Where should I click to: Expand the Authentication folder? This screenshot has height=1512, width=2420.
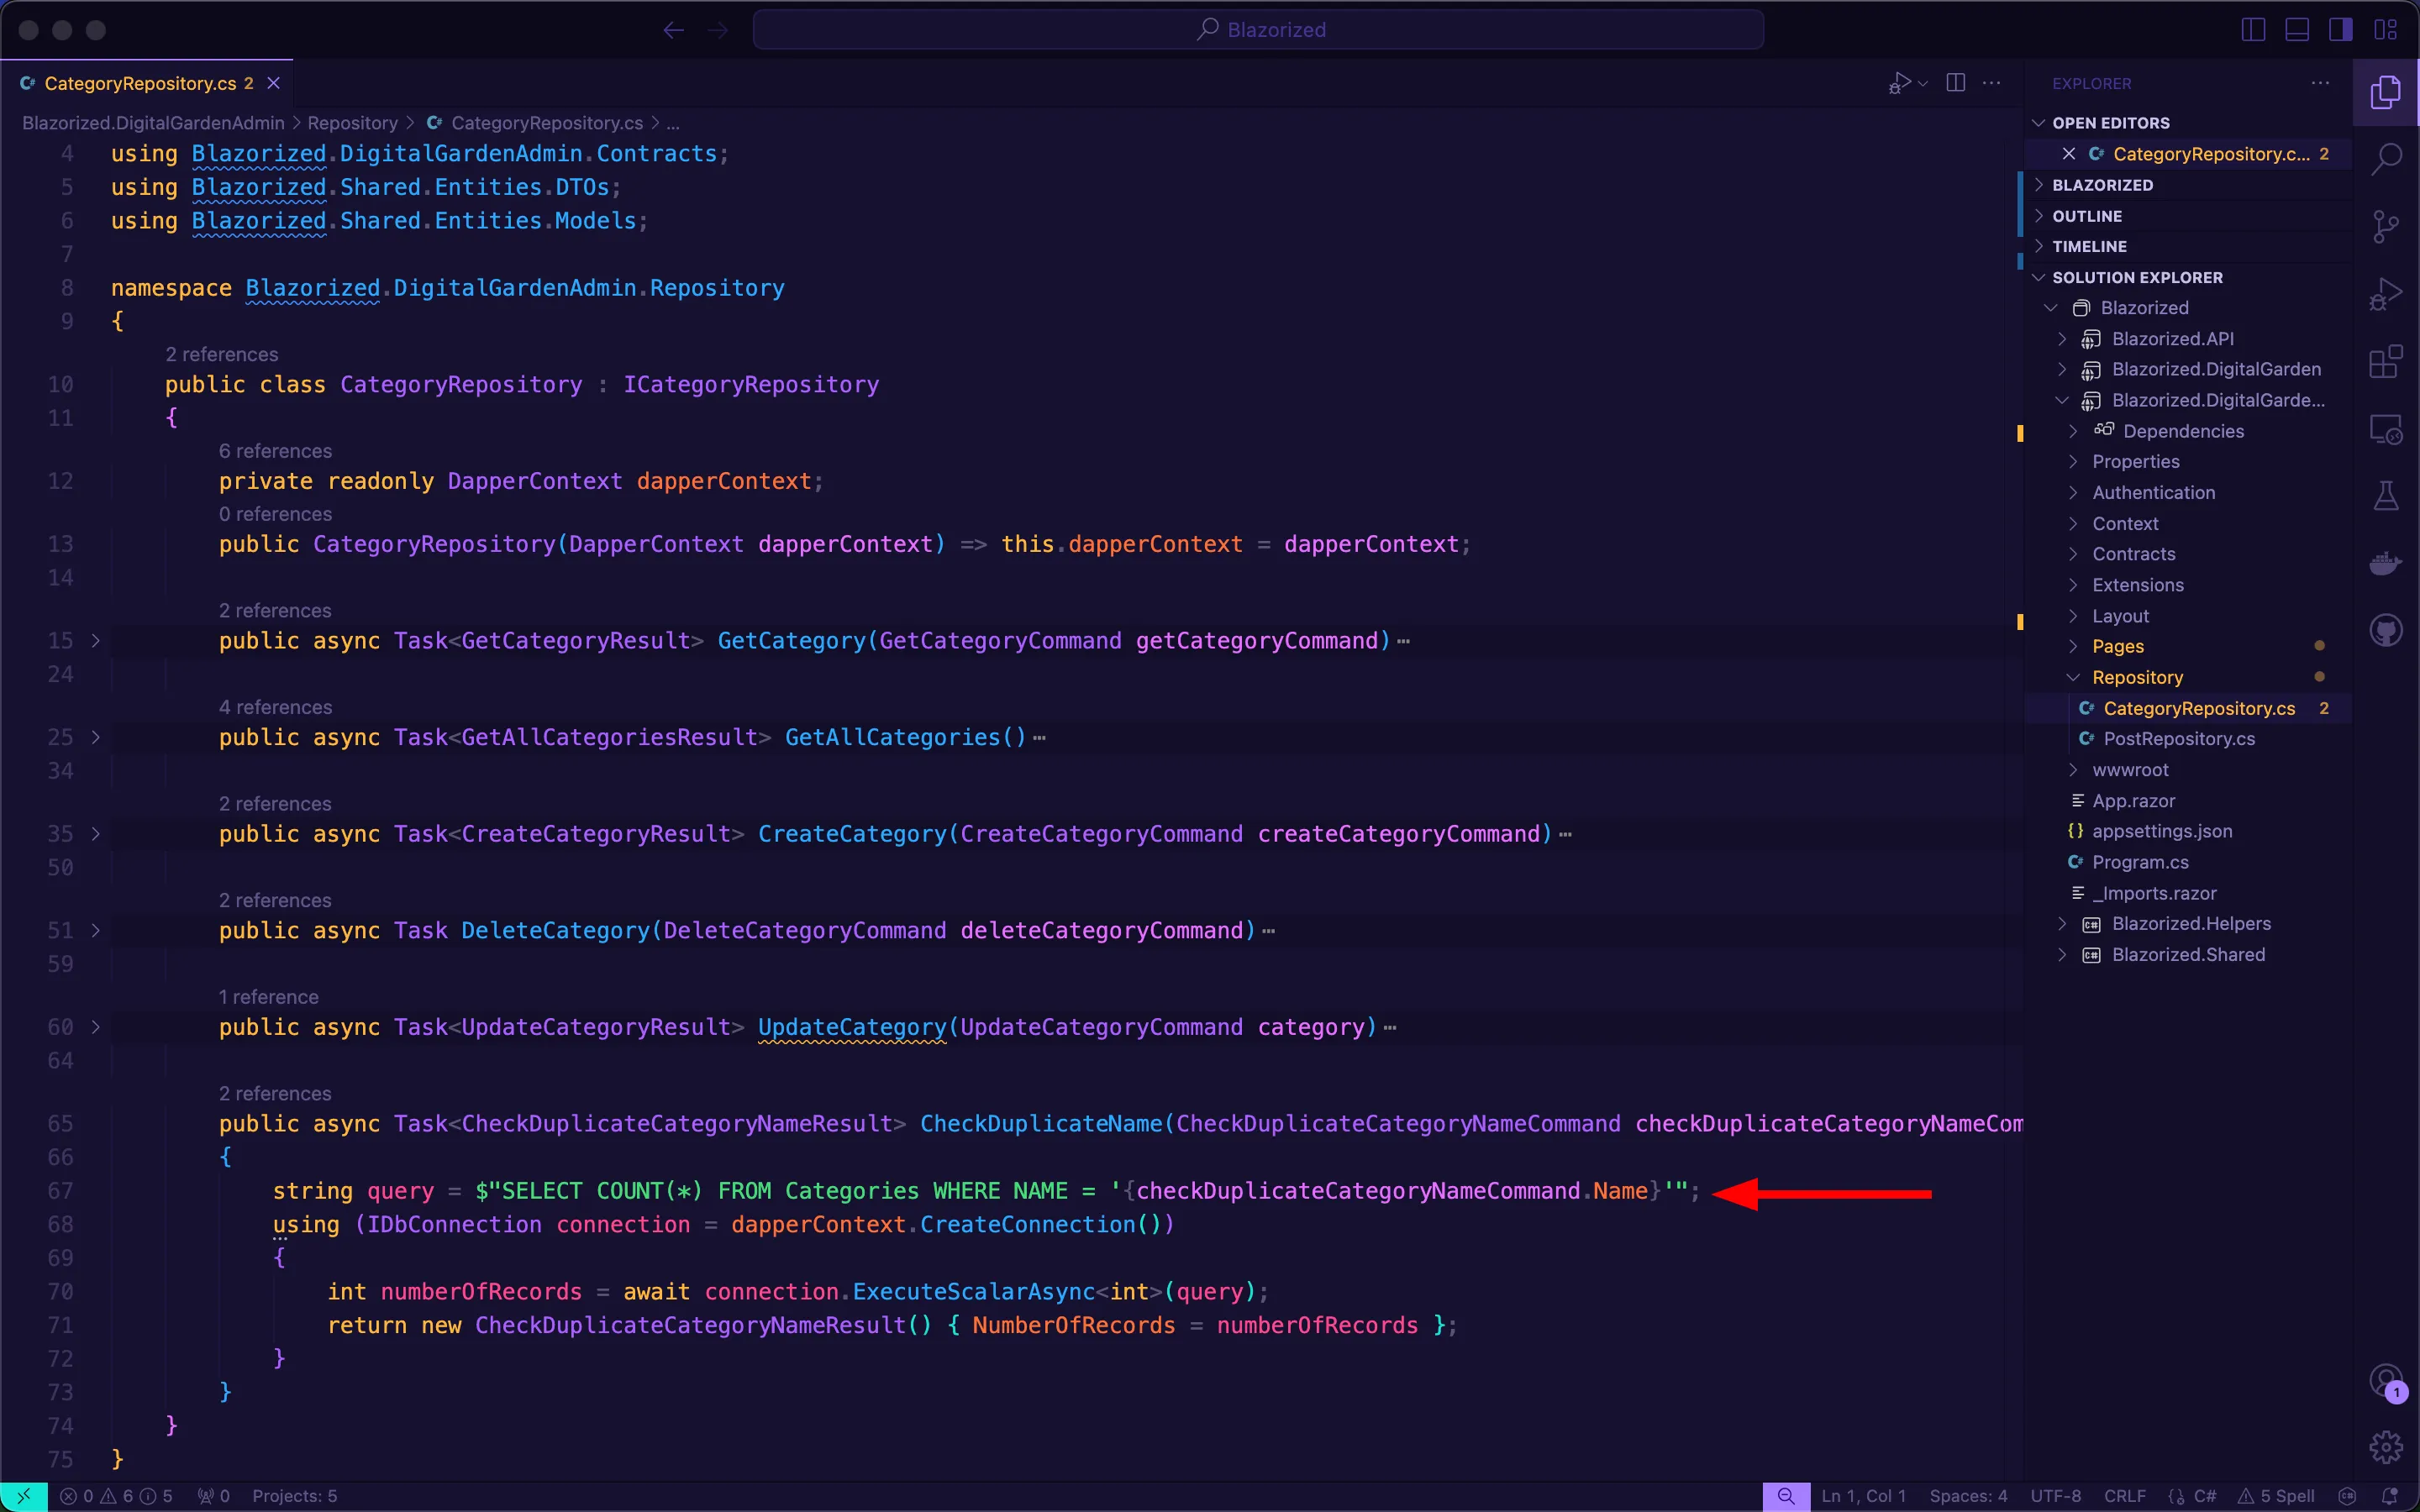pos(2187,492)
